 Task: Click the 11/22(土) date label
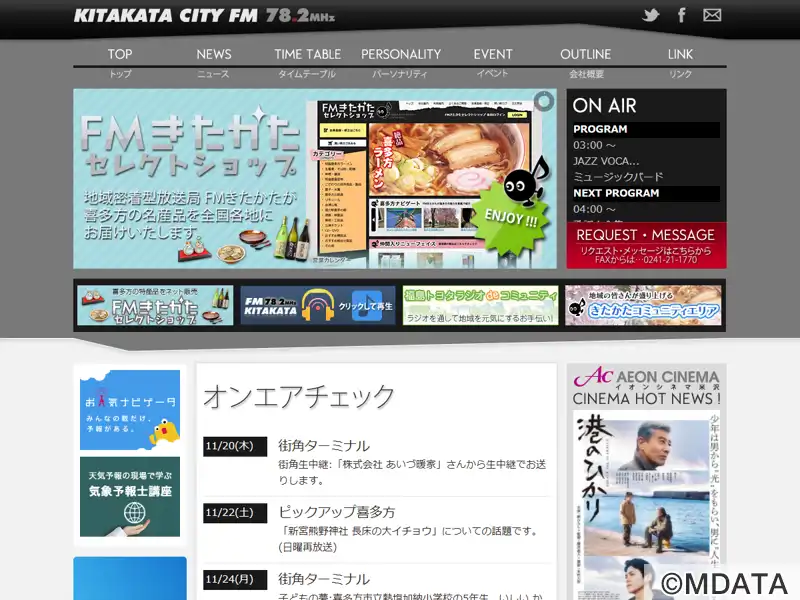coord(235,513)
